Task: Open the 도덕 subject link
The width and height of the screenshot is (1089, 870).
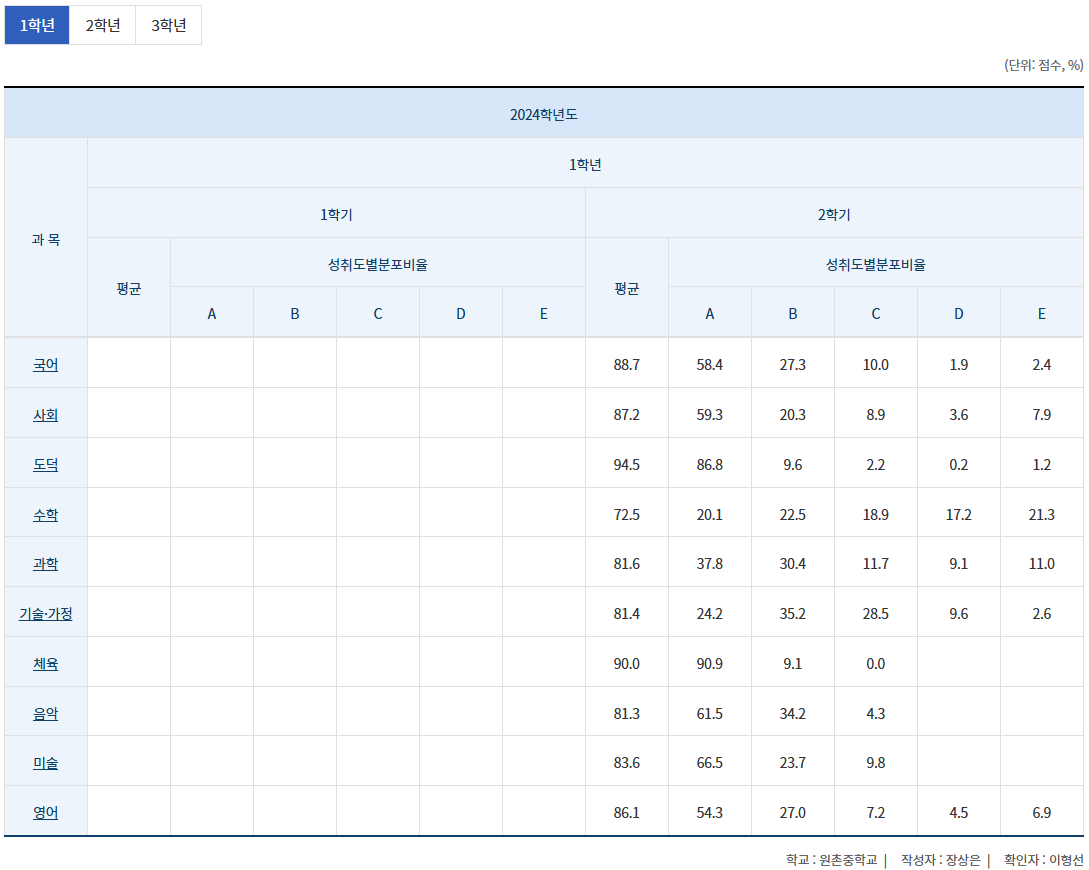Action: [46, 465]
